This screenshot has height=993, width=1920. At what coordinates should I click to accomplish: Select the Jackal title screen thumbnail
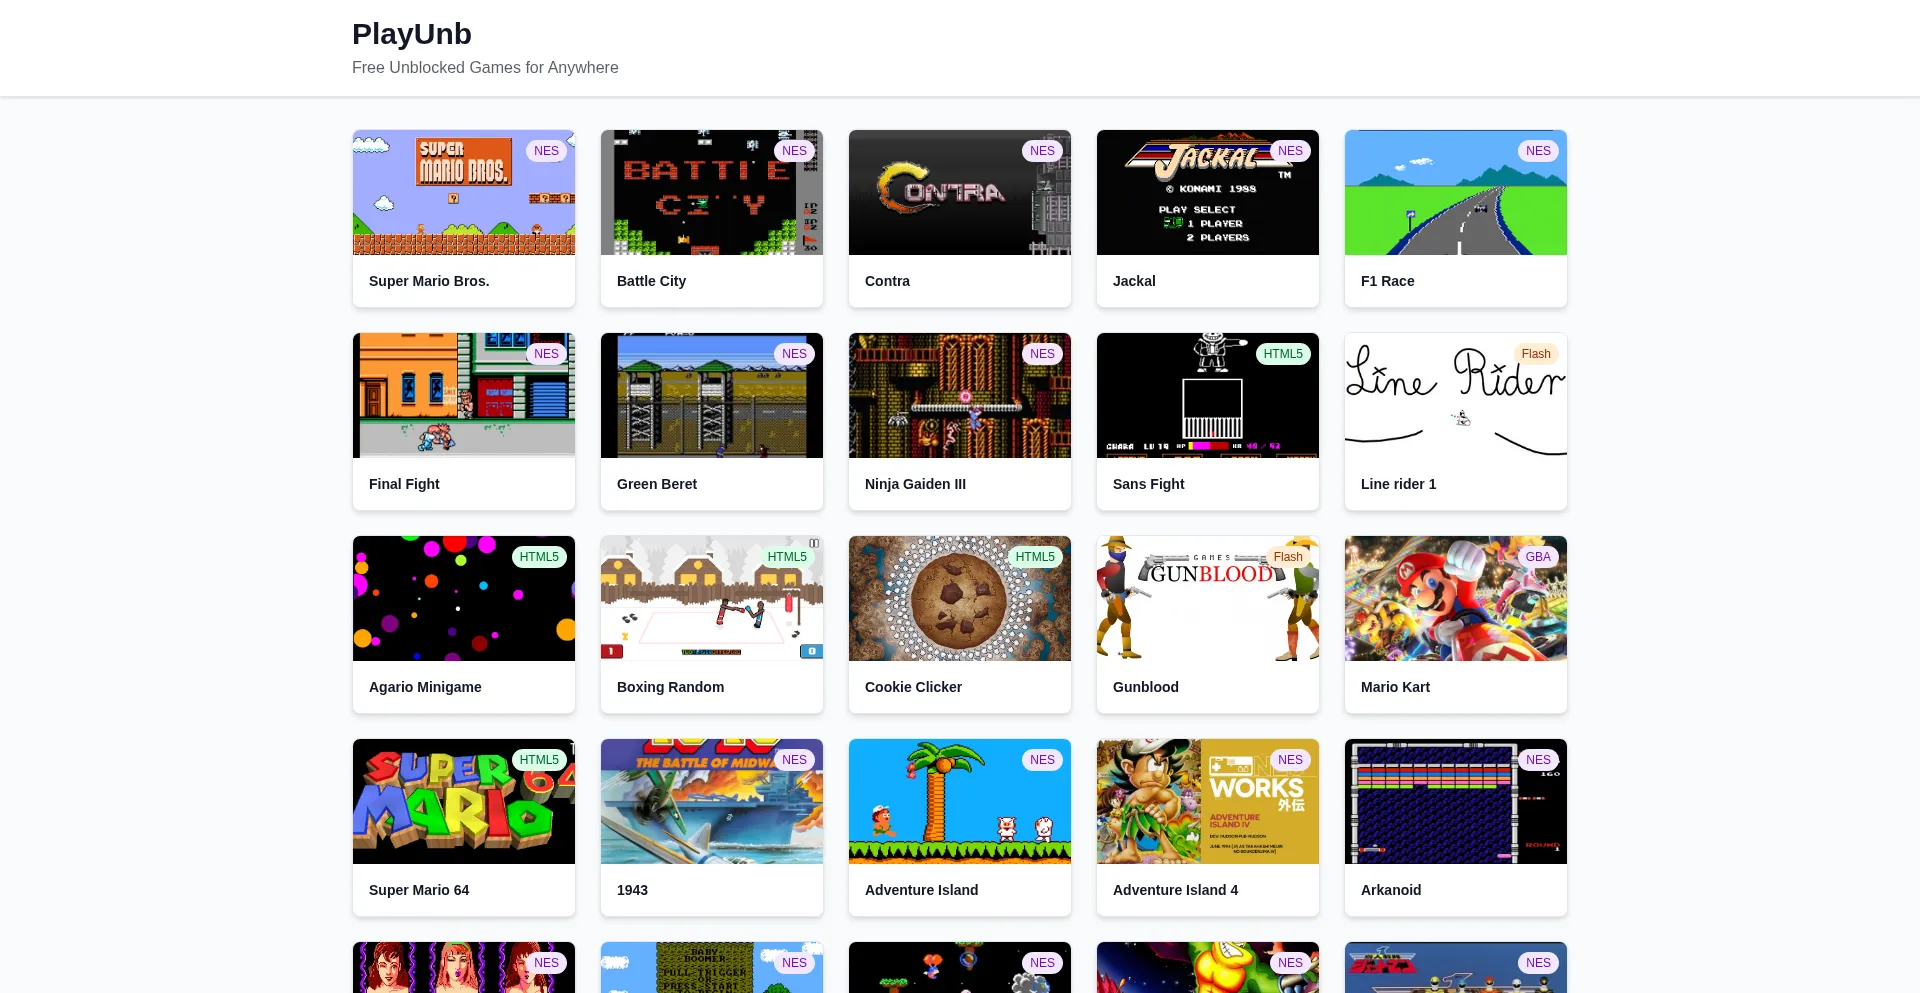pos(1207,193)
